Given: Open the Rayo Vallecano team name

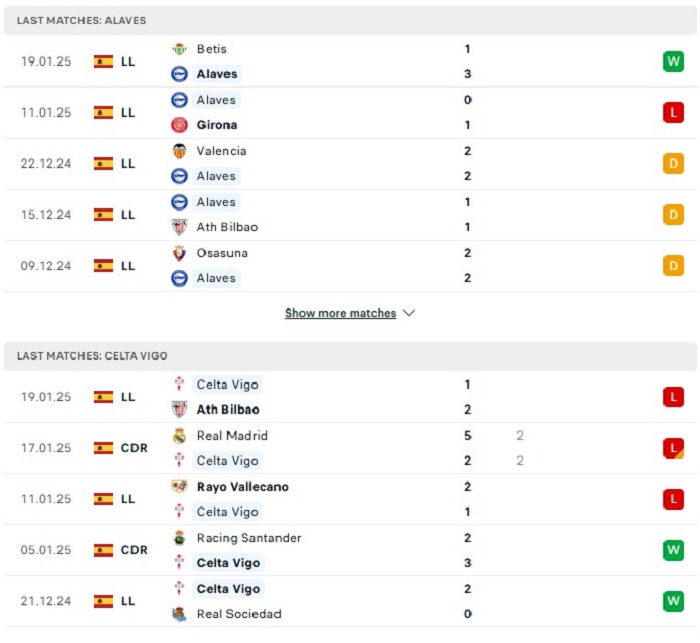Looking at the screenshot, I should click(x=243, y=487).
